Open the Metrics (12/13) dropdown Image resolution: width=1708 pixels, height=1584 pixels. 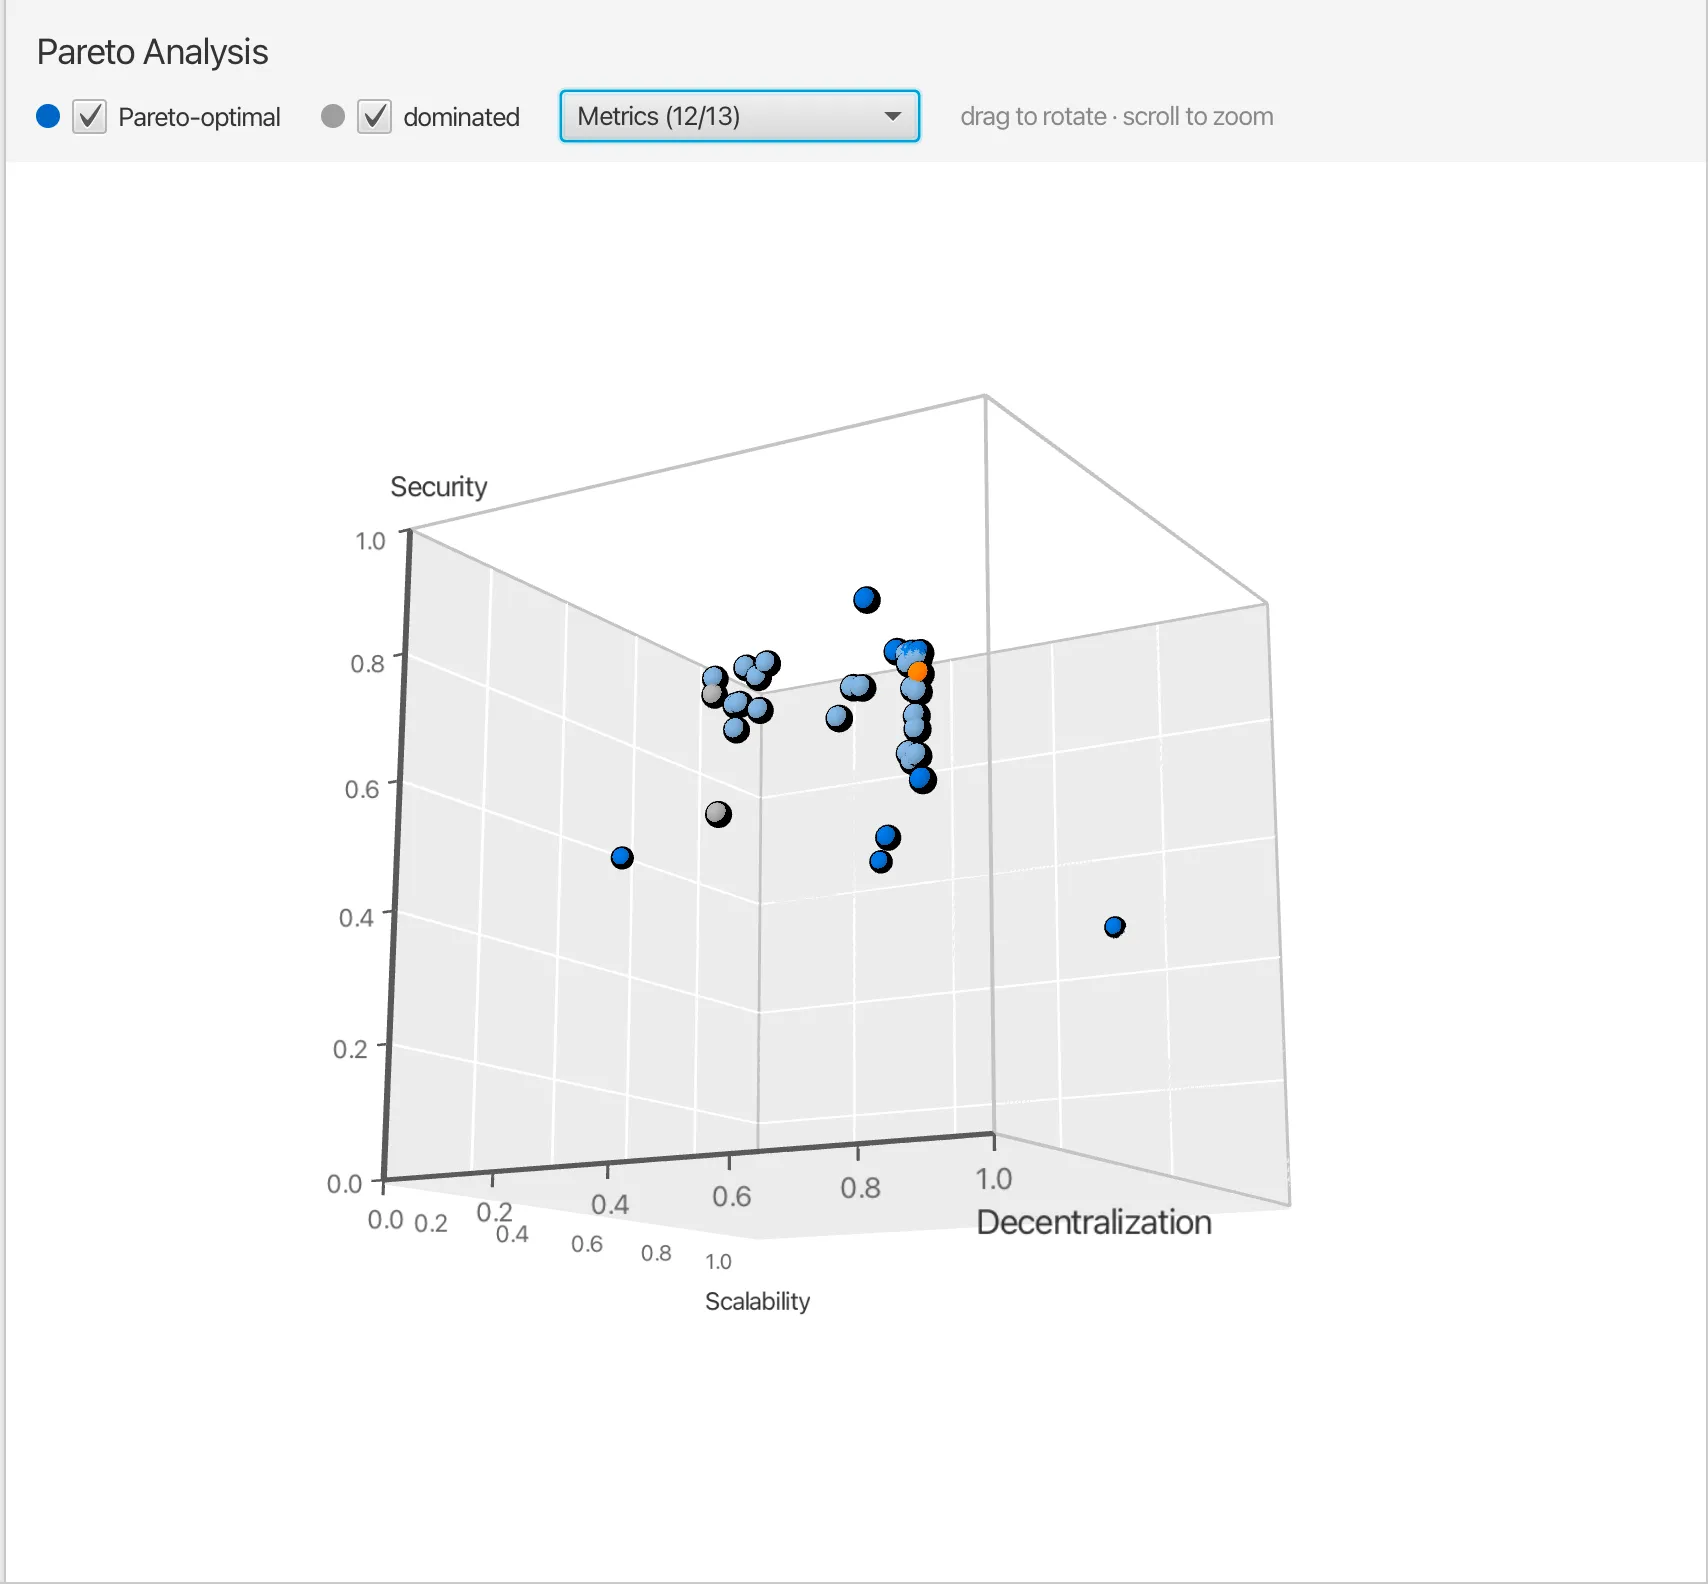pyautogui.click(x=739, y=116)
